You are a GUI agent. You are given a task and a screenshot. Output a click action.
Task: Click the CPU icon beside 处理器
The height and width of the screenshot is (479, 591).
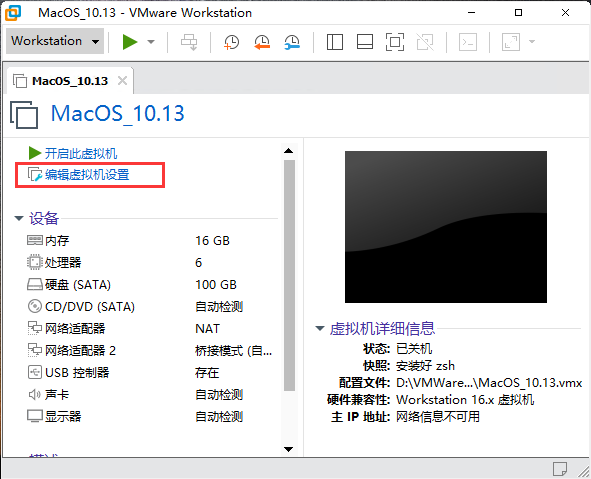pyautogui.click(x=35, y=262)
